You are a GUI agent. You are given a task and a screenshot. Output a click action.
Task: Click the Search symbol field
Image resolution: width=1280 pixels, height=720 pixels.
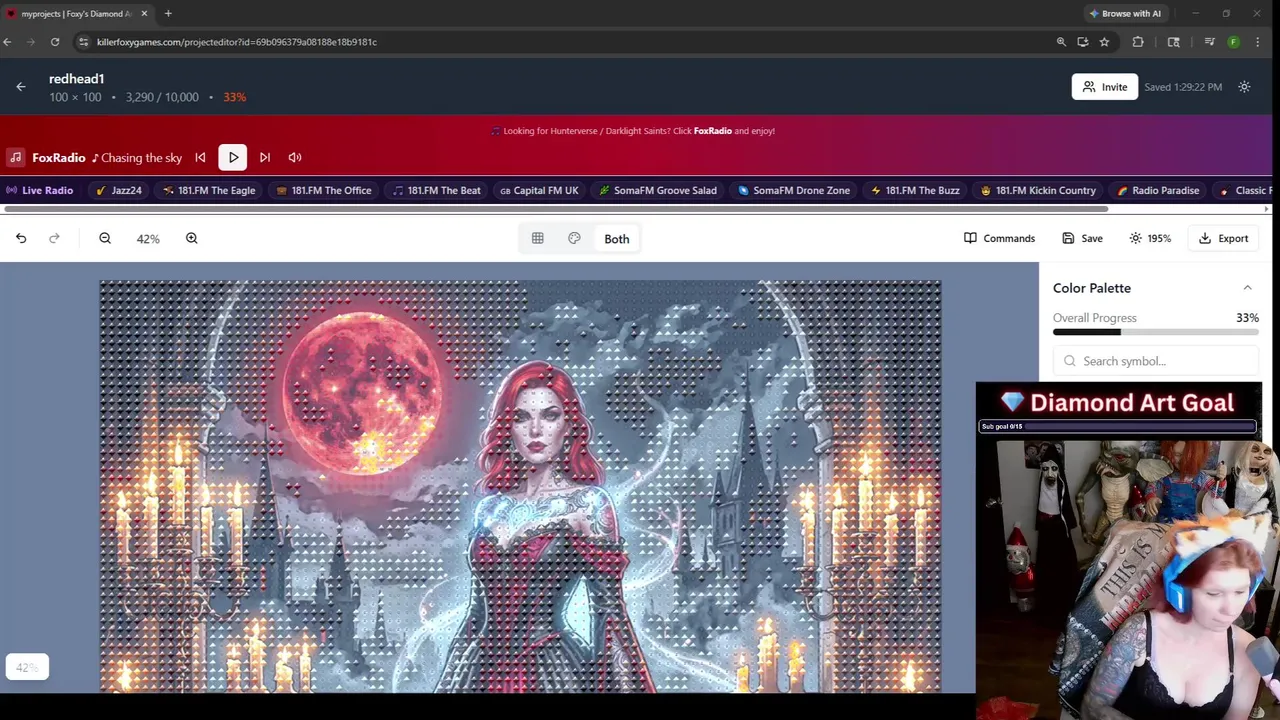(1156, 361)
